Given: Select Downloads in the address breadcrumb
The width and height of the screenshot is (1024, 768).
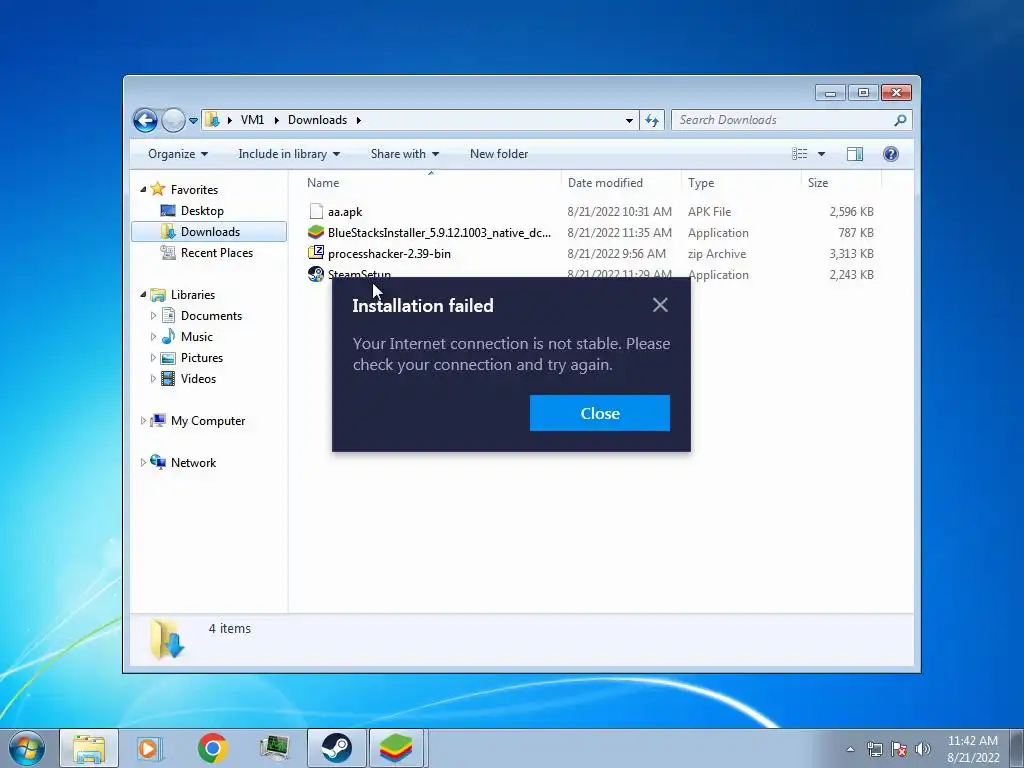Looking at the screenshot, I should point(317,120).
